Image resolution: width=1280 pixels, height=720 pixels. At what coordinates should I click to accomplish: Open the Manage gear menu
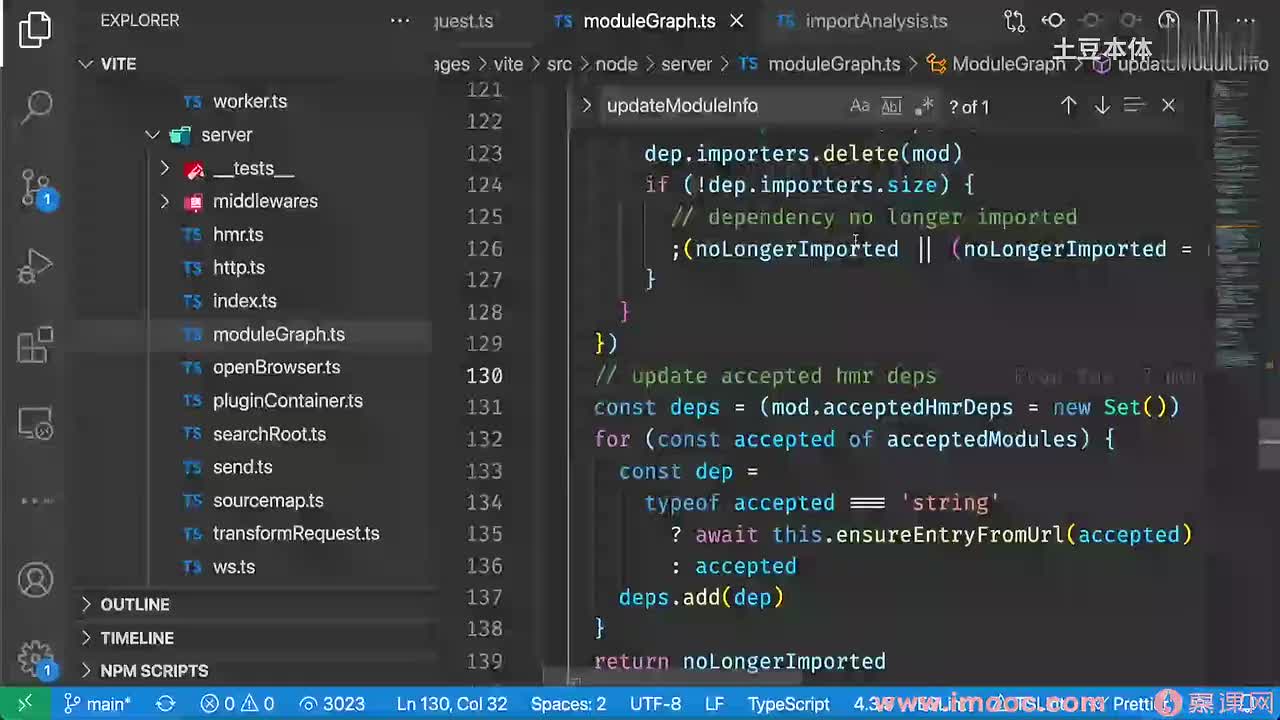click(36, 657)
